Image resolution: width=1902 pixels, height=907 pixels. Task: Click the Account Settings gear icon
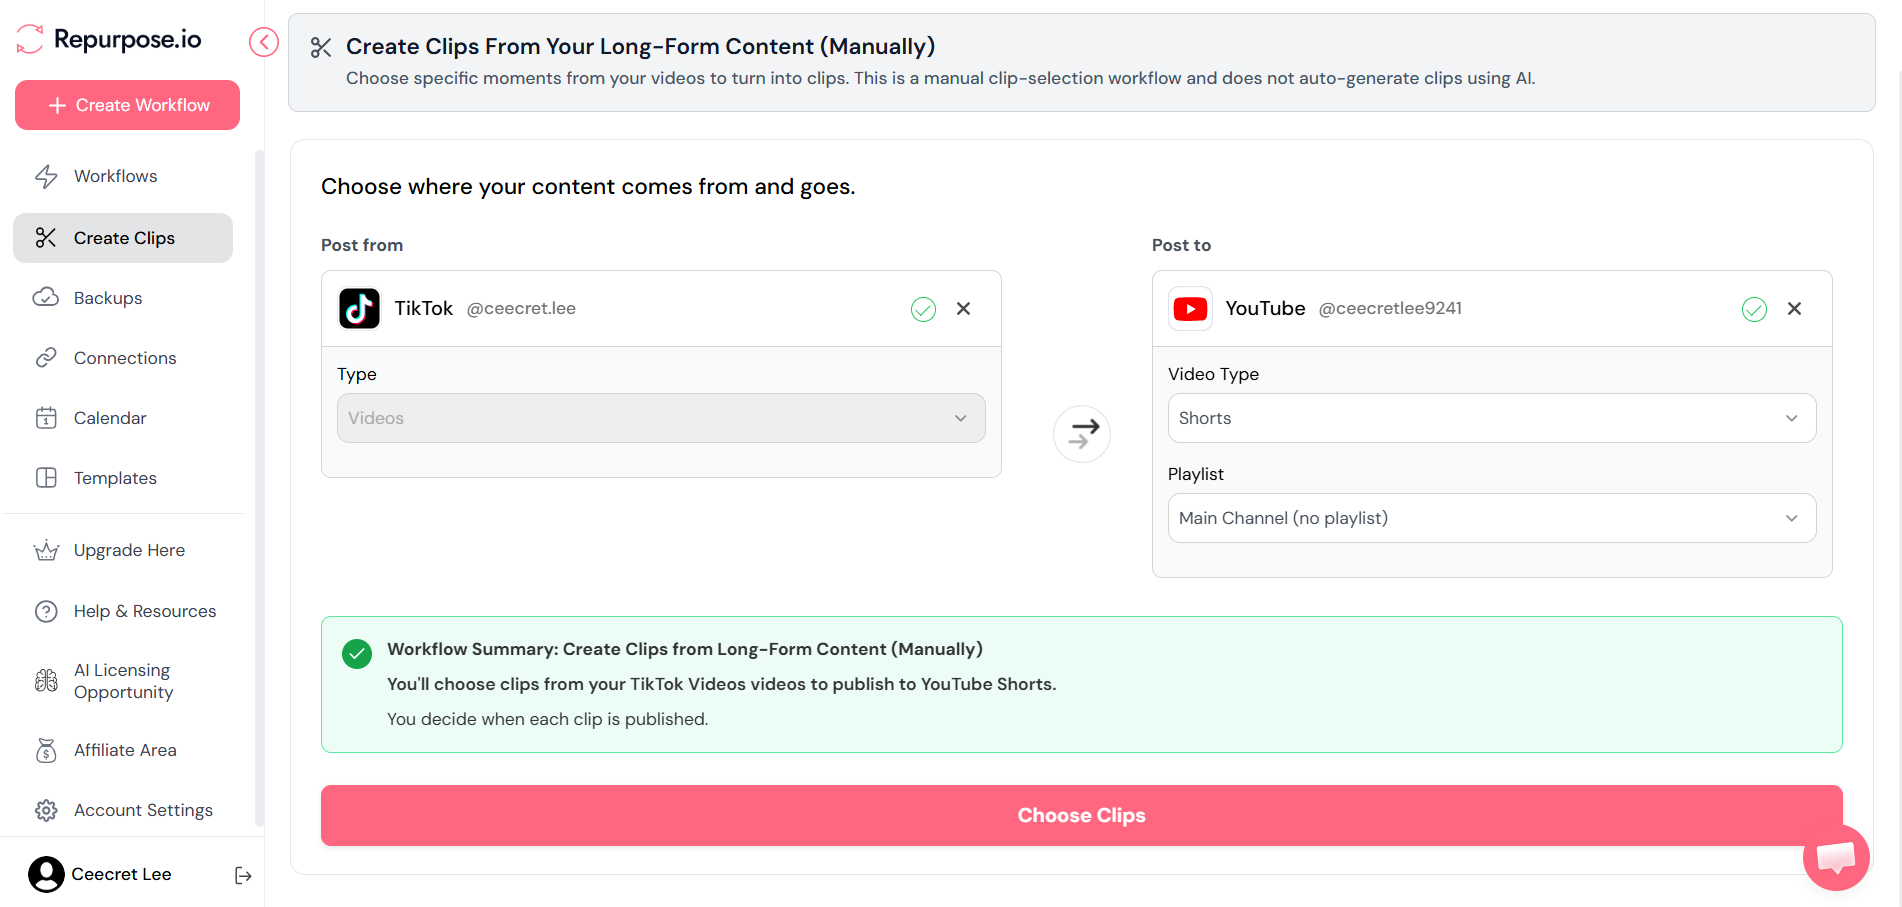pos(46,810)
